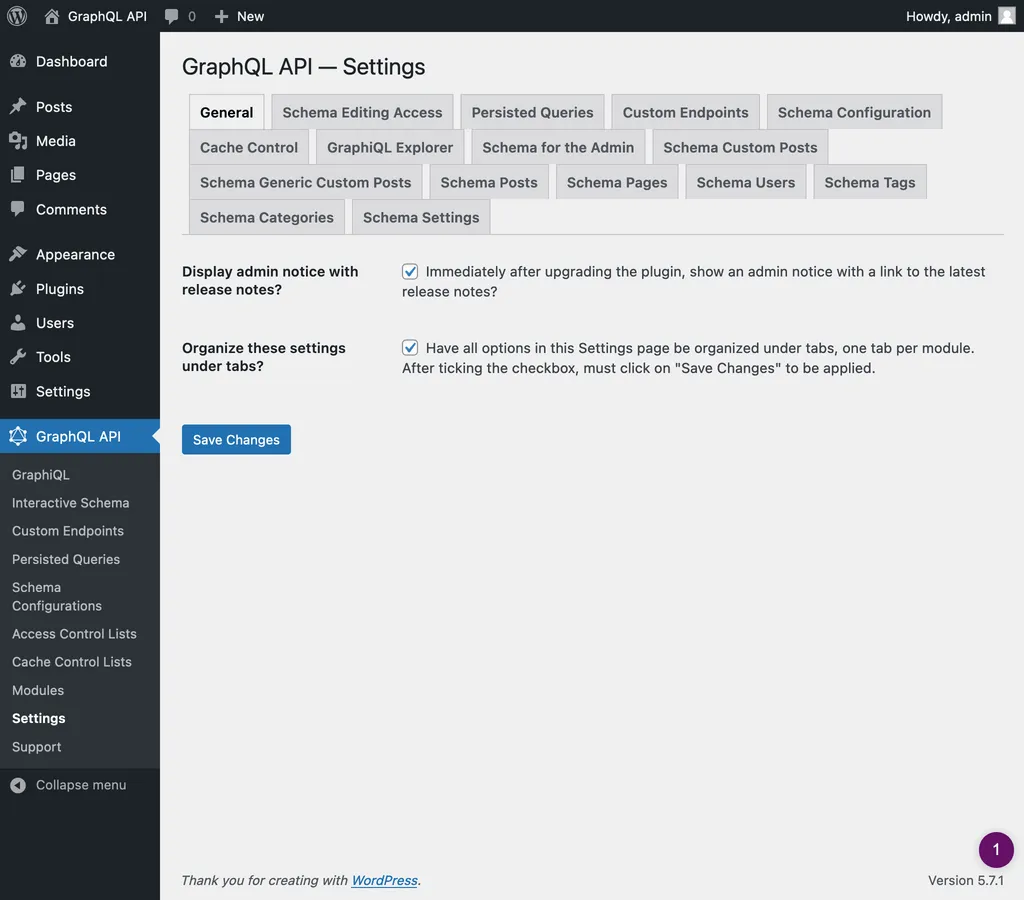Click the Collapse menu label
1024x900 pixels.
pos(81,785)
